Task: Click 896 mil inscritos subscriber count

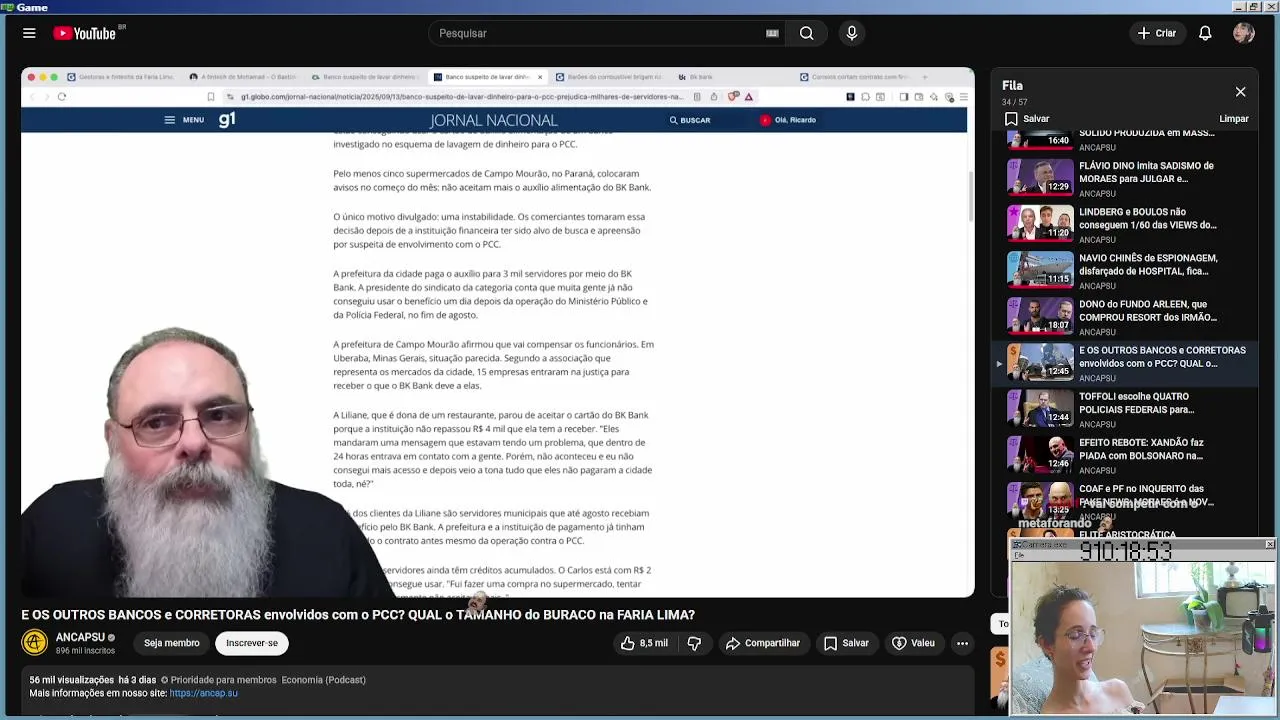Action: (85, 651)
